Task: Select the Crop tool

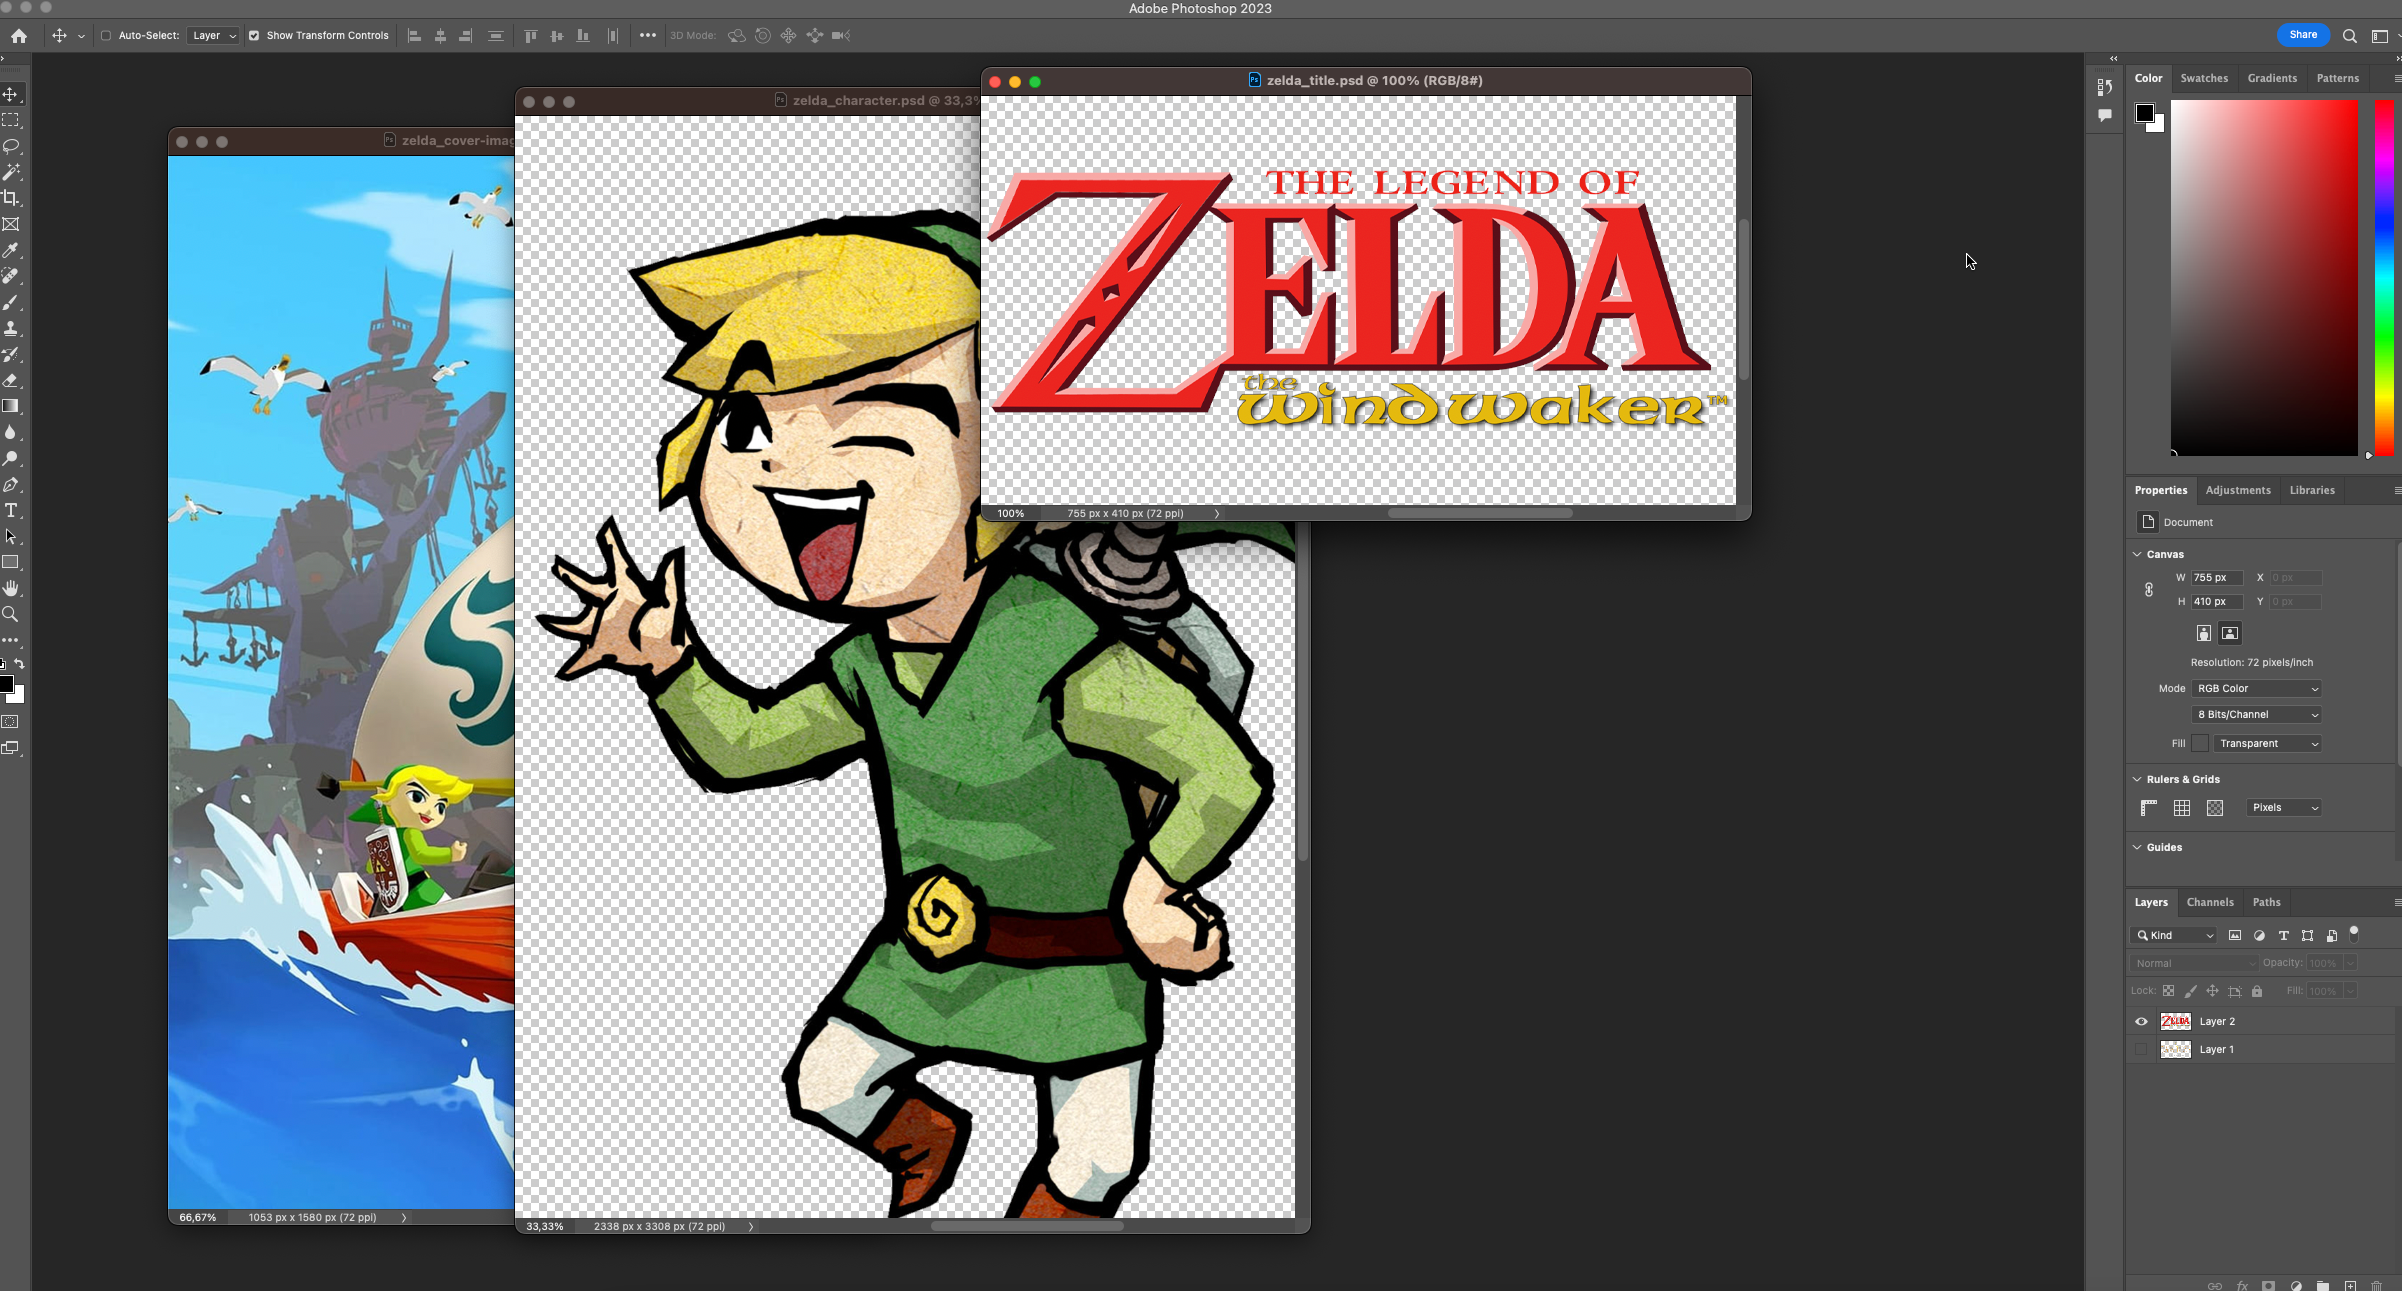Action: [x=11, y=198]
